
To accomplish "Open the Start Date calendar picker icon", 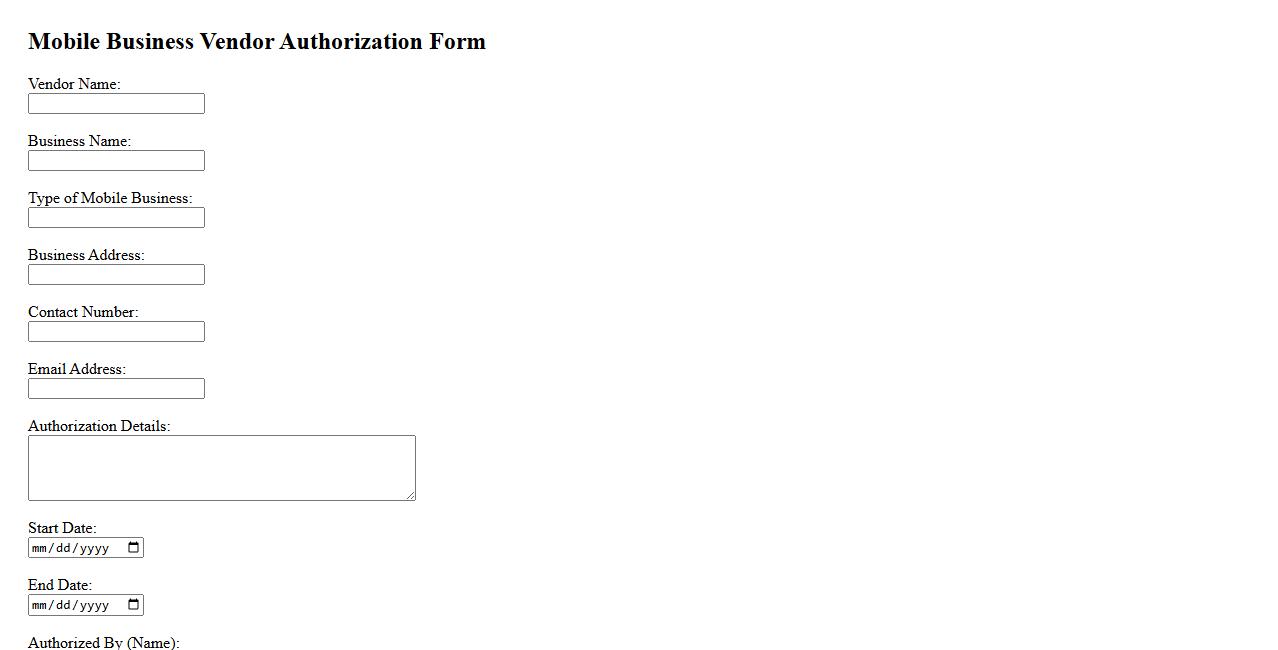I will pos(134,547).
